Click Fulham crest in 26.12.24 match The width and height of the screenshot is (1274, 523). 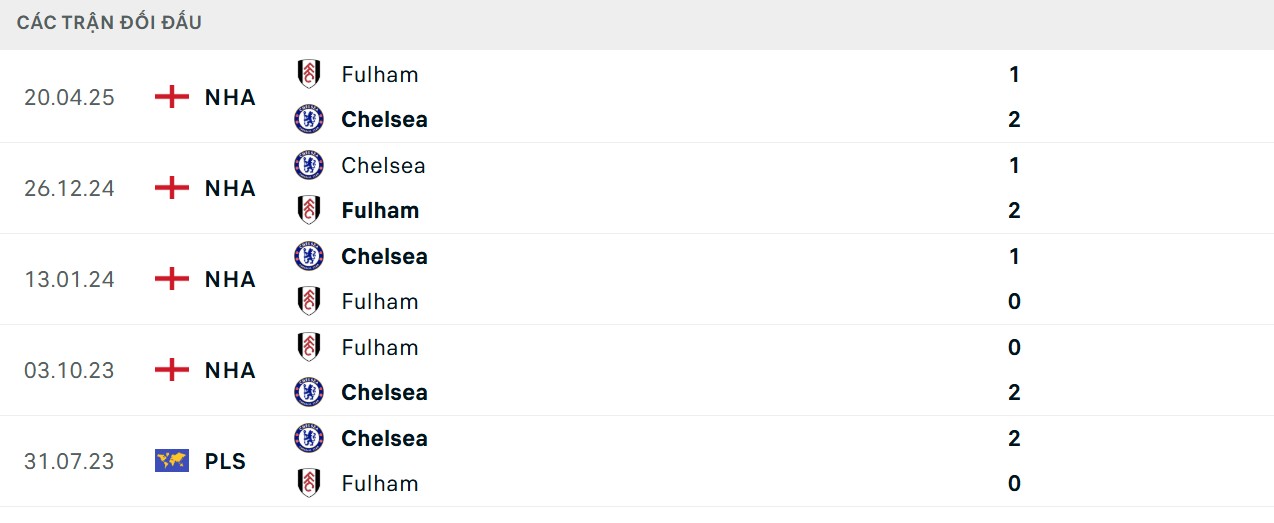309,210
